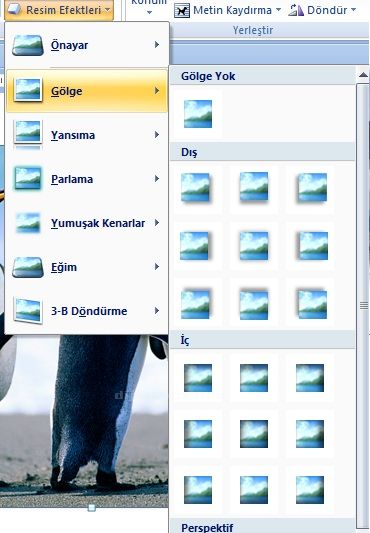Image resolution: width=370 pixels, height=533 pixels.
Task: Choose center İç inner shadow in second row
Action: [254, 434]
